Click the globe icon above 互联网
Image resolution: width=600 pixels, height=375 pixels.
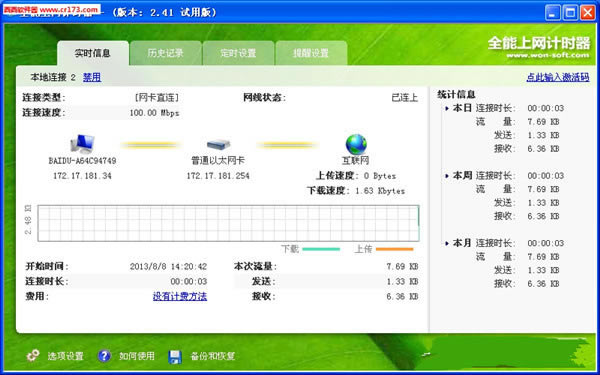356,144
